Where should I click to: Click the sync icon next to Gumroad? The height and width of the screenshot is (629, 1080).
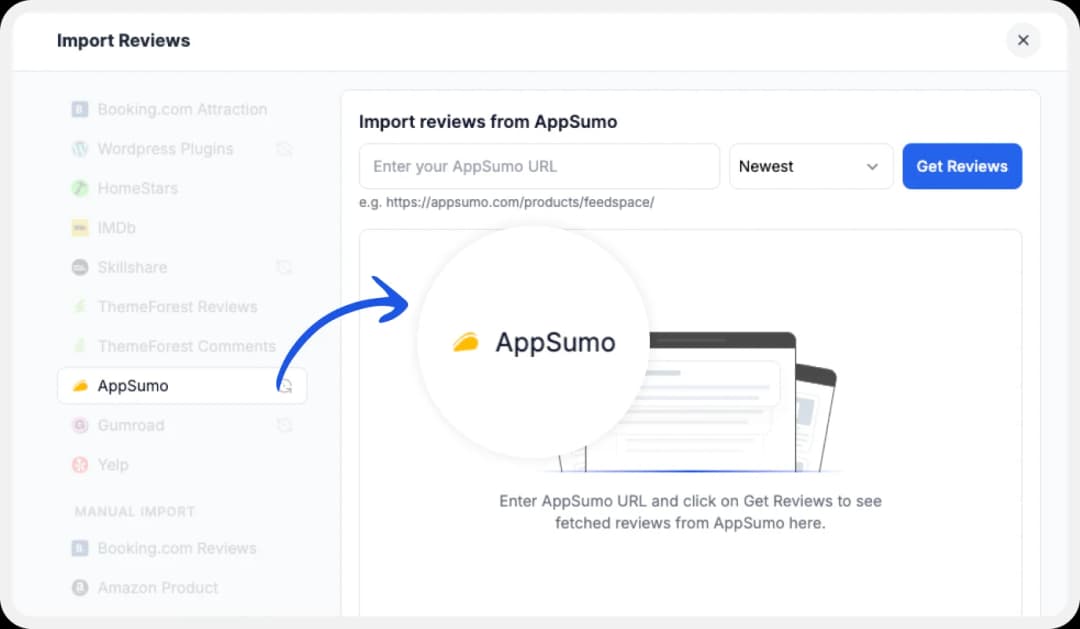pos(286,425)
